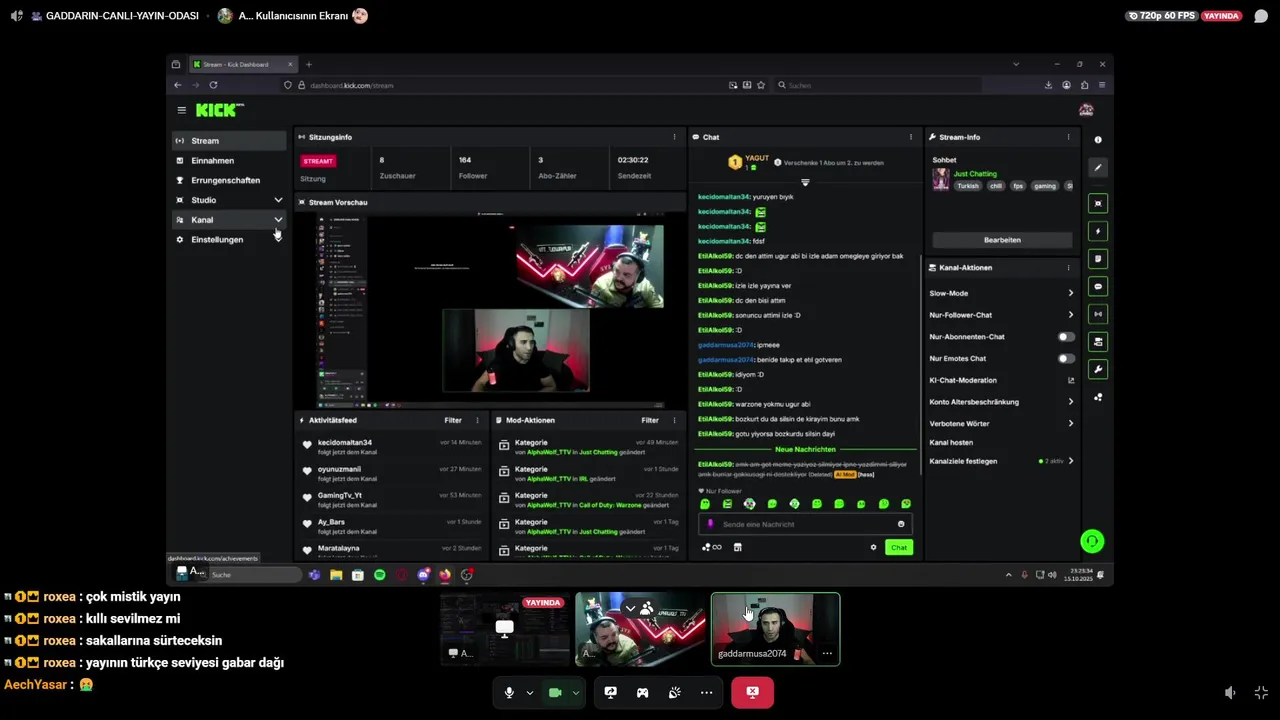
Task: Open Slow-Mode options arrow
Action: tap(1070, 293)
